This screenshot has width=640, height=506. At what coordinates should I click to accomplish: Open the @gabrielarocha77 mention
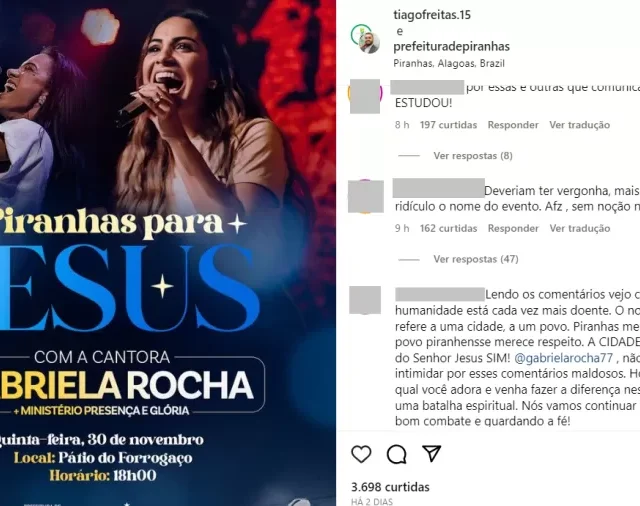pyautogui.click(x=564, y=358)
